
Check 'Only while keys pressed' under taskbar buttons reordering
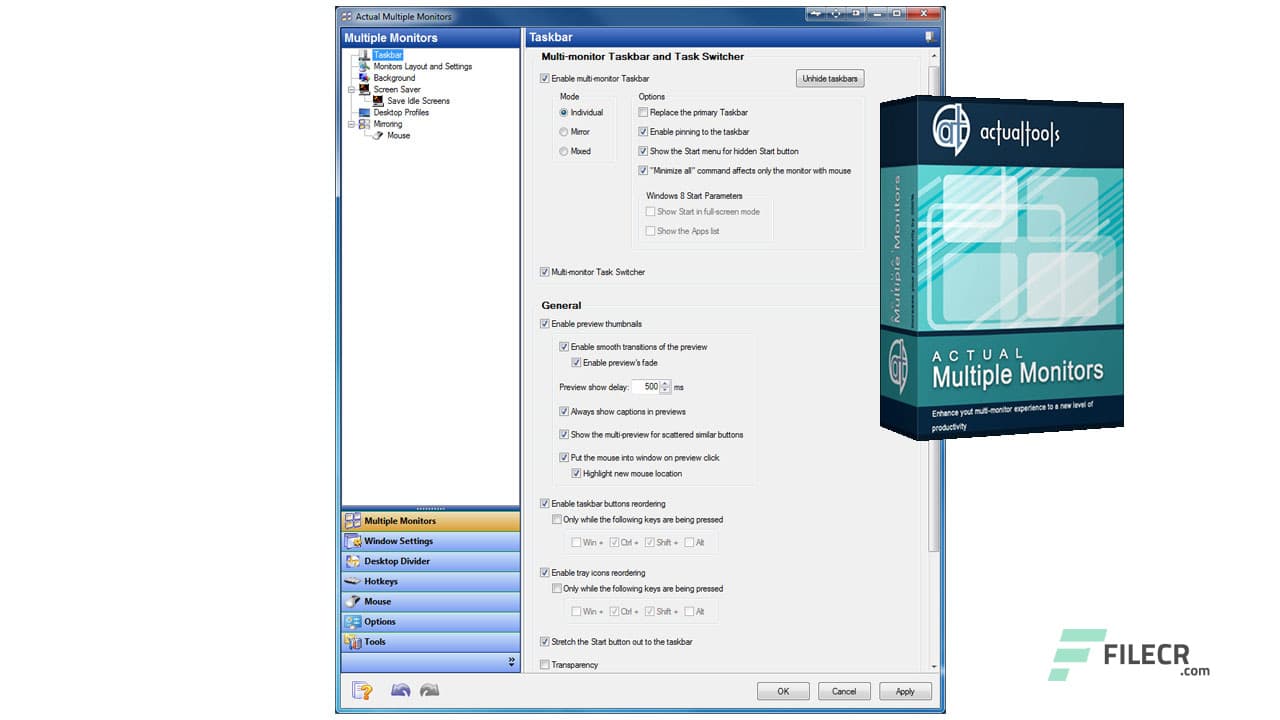tap(557, 520)
